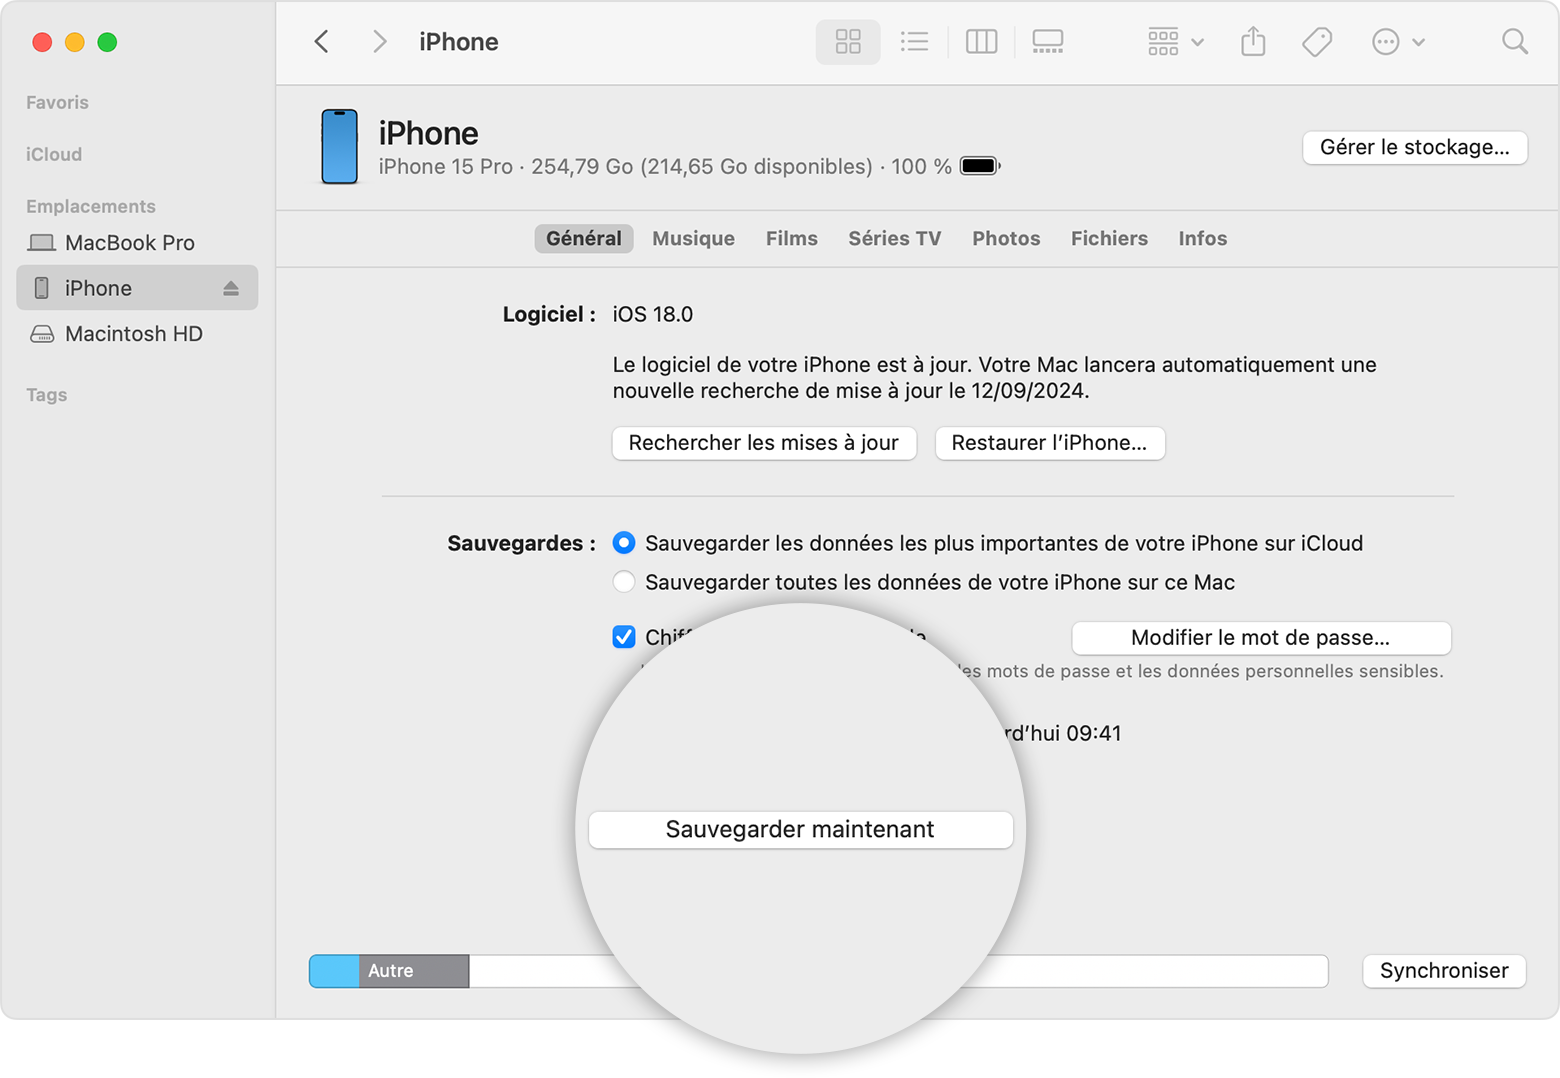Click the Share icon in toolbar
Image resolution: width=1560 pixels, height=1078 pixels.
[1253, 42]
